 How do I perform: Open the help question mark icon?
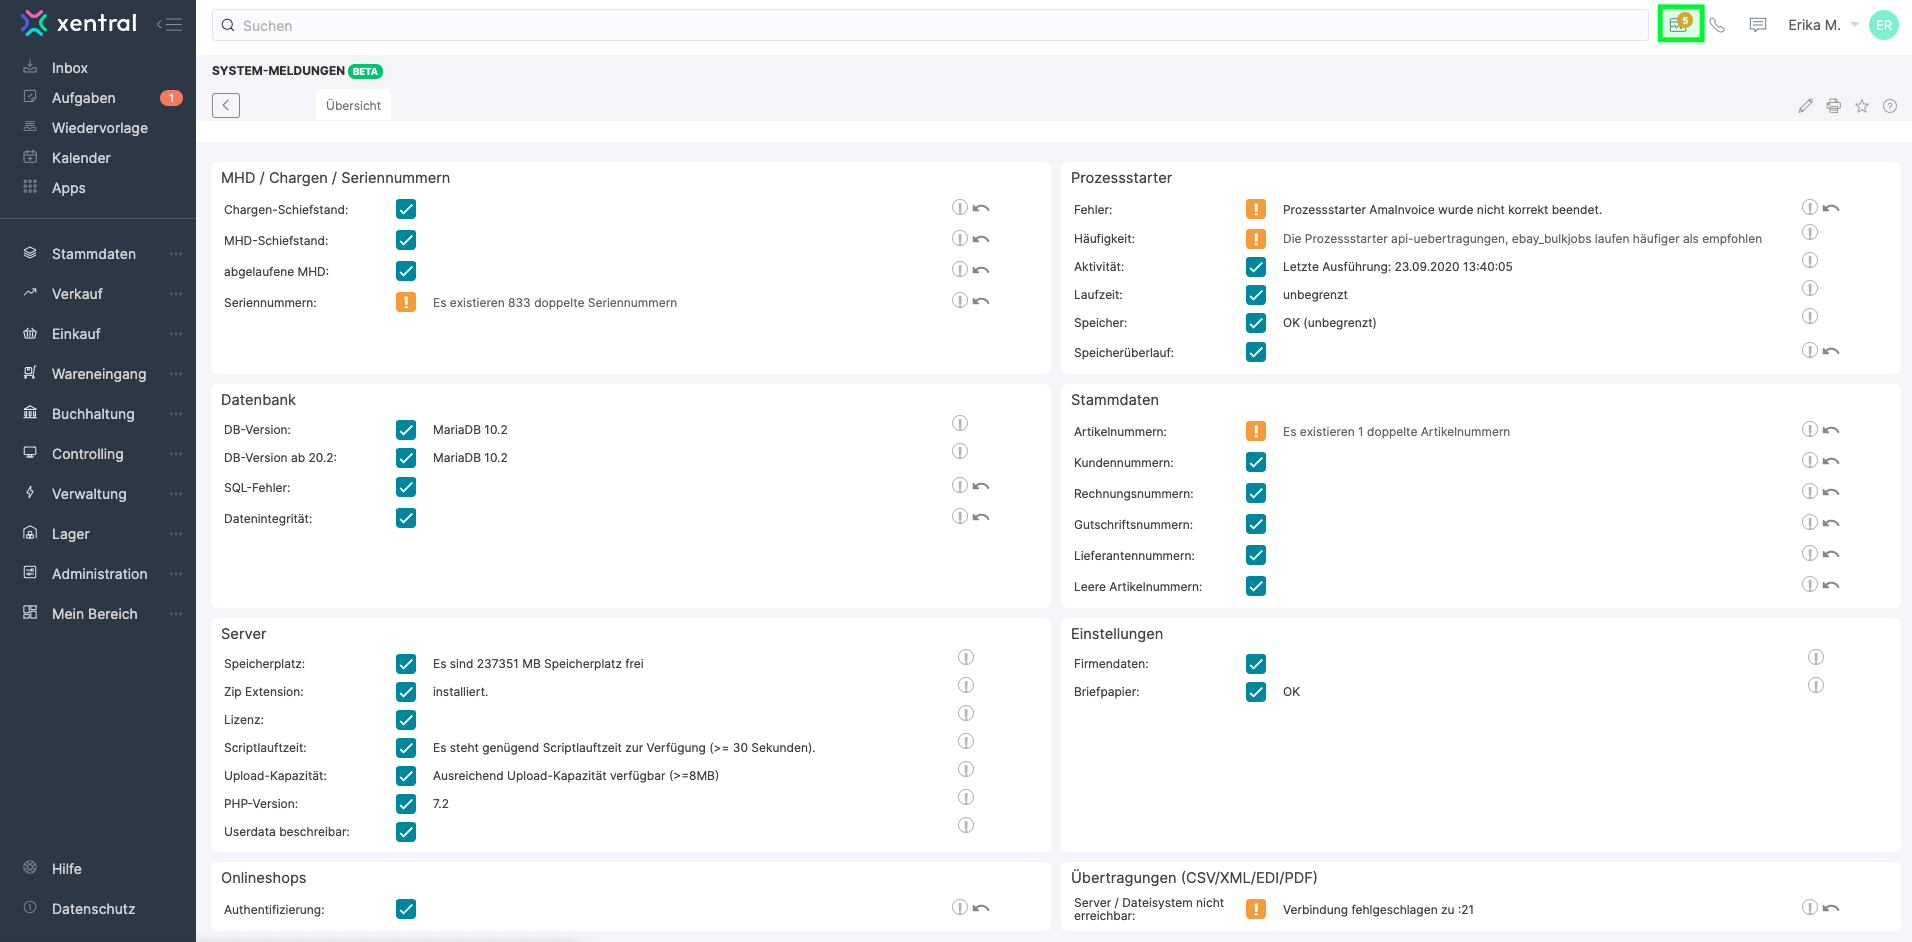click(1889, 106)
